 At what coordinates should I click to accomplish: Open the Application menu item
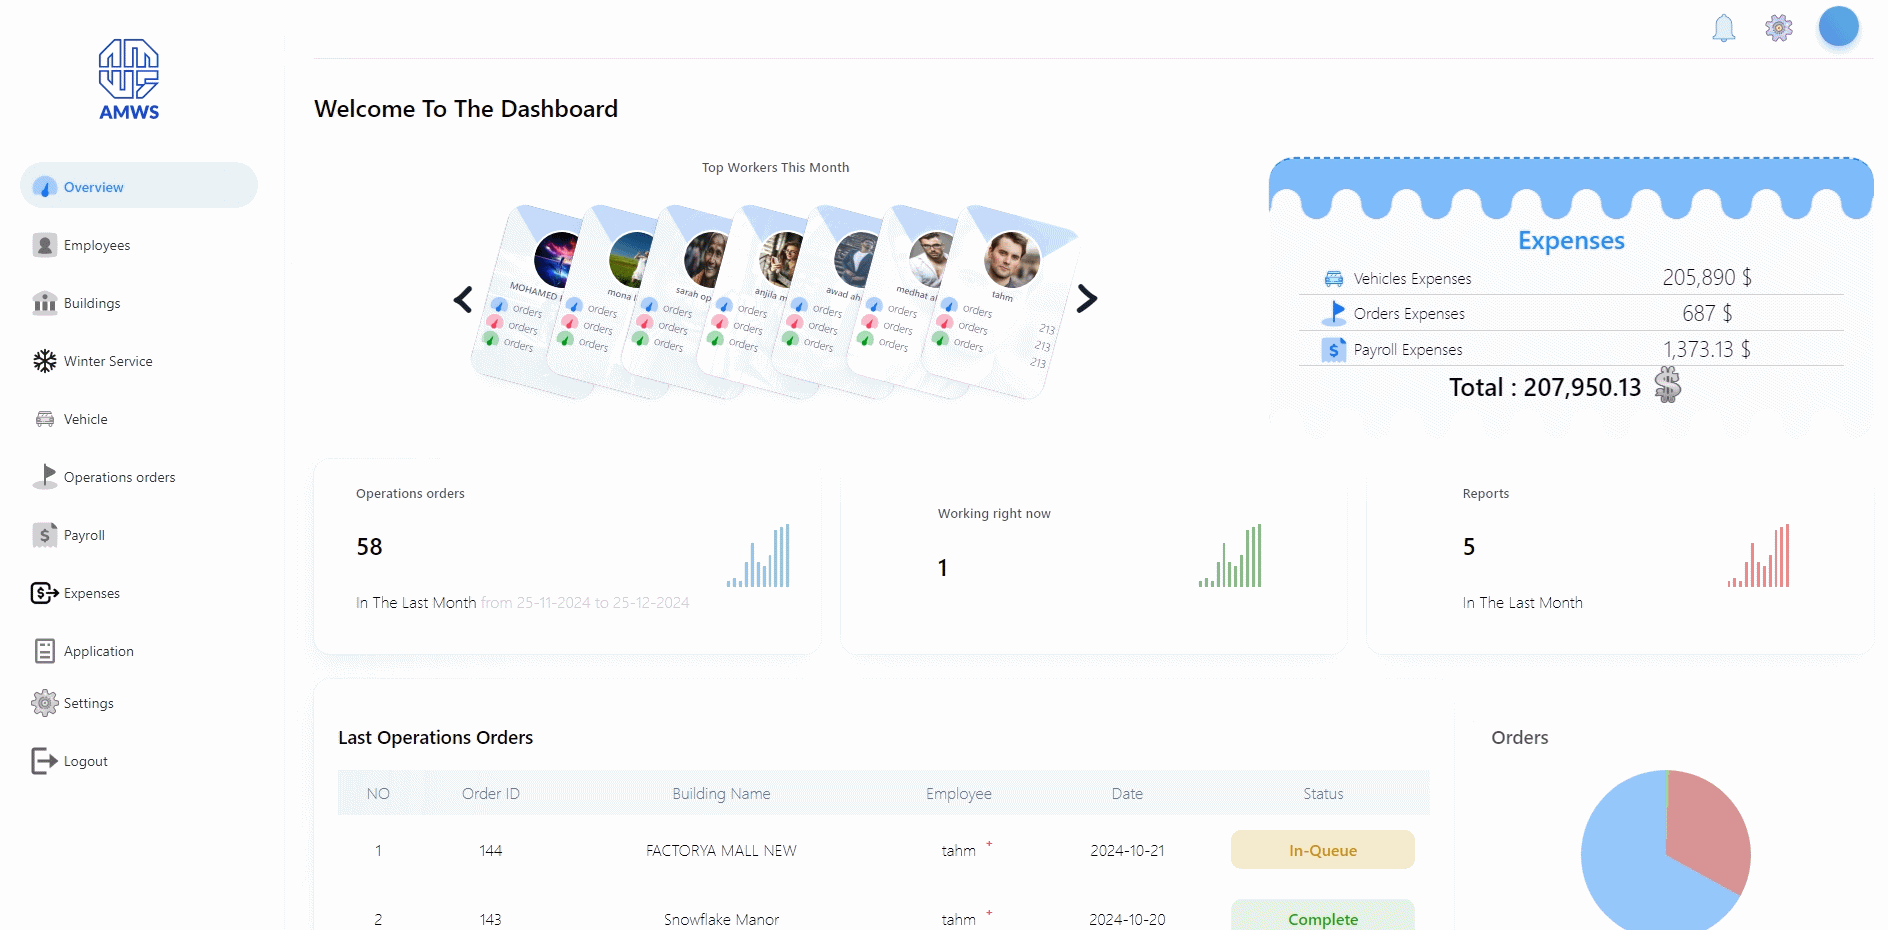(x=98, y=651)
